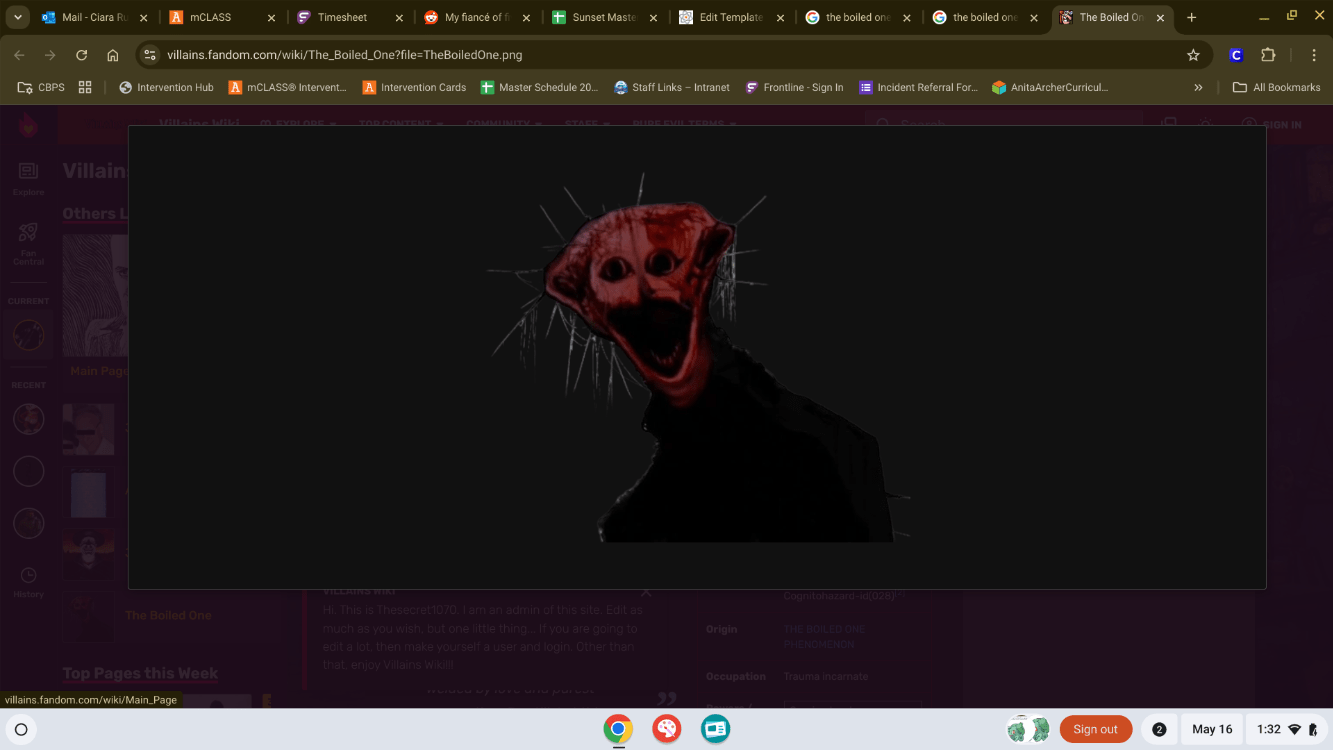
Task: Show the hidden bookmarks overflow
Action: [1198, 87]
